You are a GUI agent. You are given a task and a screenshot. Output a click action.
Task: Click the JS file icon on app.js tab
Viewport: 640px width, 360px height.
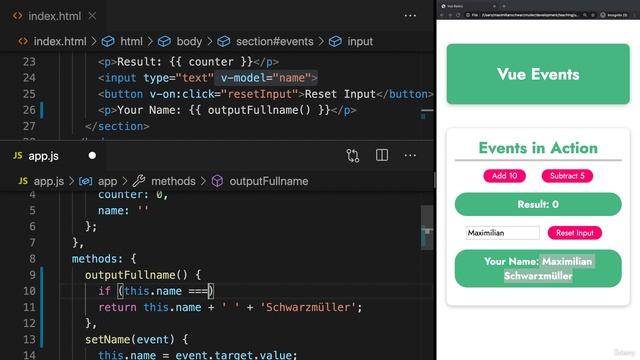tap(18, 156)
